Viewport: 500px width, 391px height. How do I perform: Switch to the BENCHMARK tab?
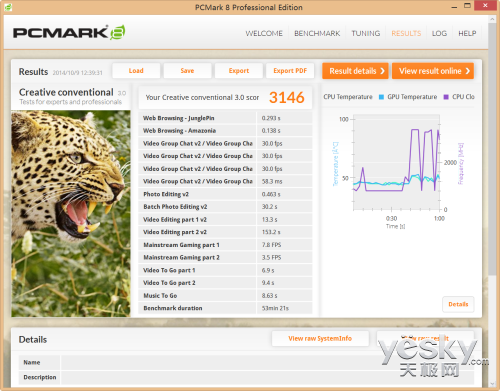pos(317,33)
